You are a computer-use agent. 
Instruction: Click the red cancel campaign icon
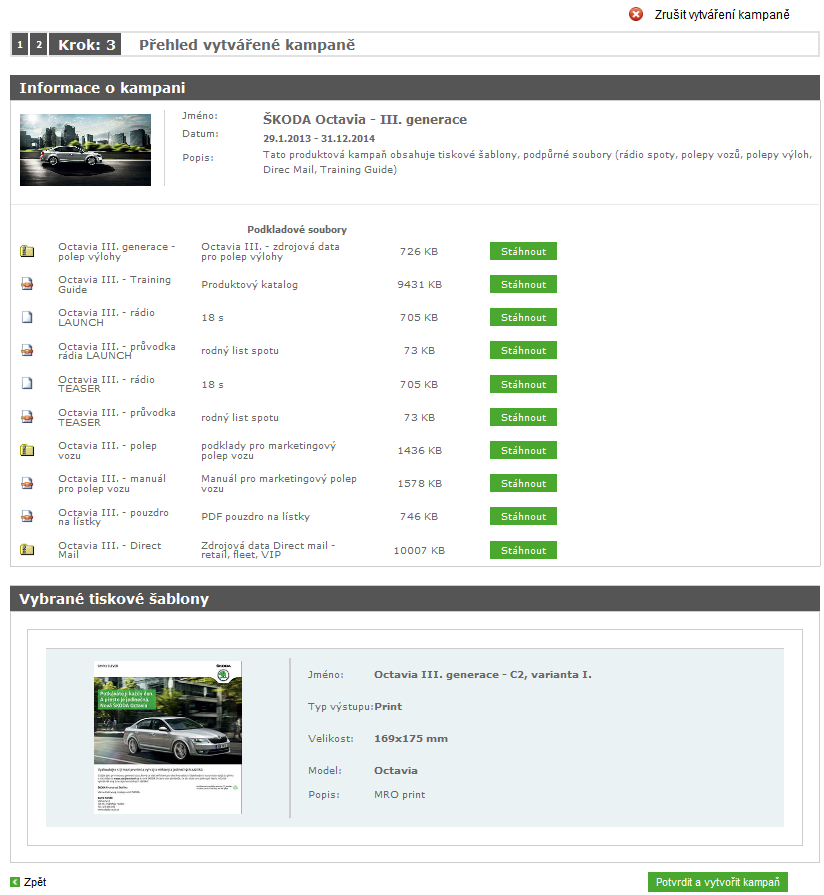pos(636,14)
